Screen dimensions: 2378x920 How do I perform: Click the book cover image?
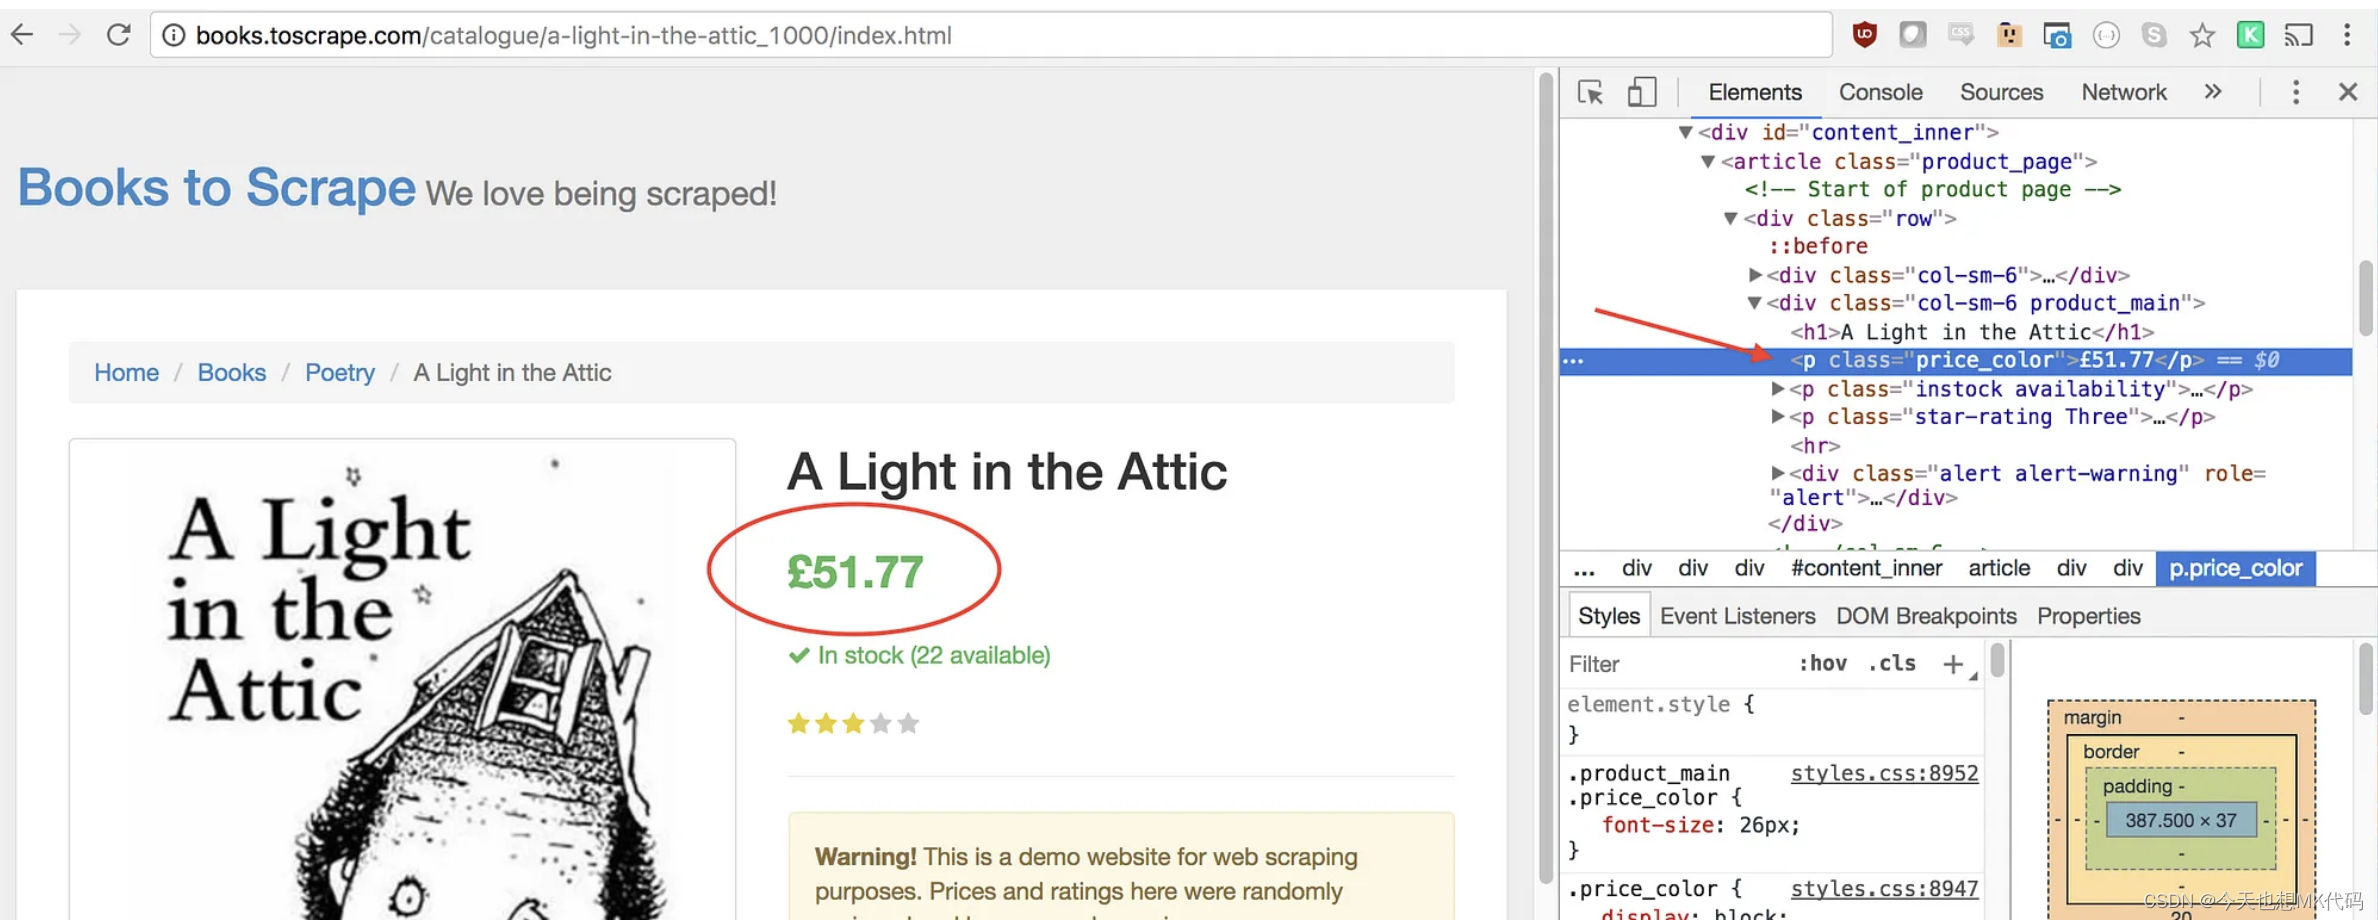[x=402, y=680]
